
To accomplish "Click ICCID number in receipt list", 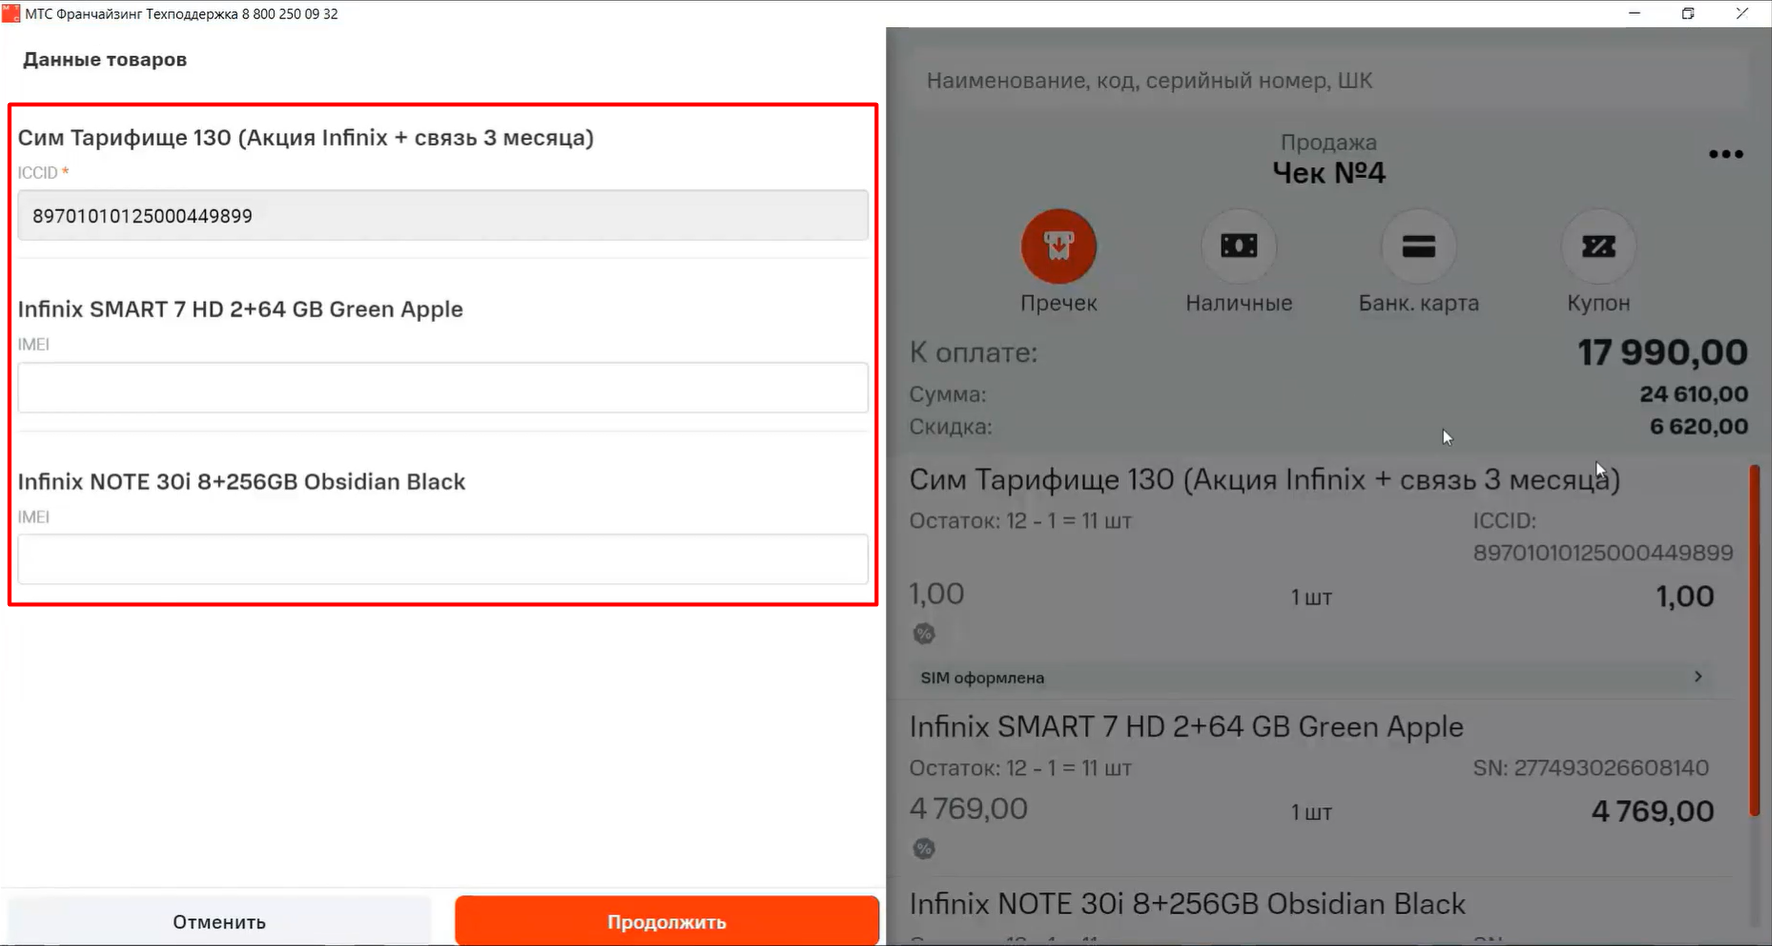I will (1602, 552).
